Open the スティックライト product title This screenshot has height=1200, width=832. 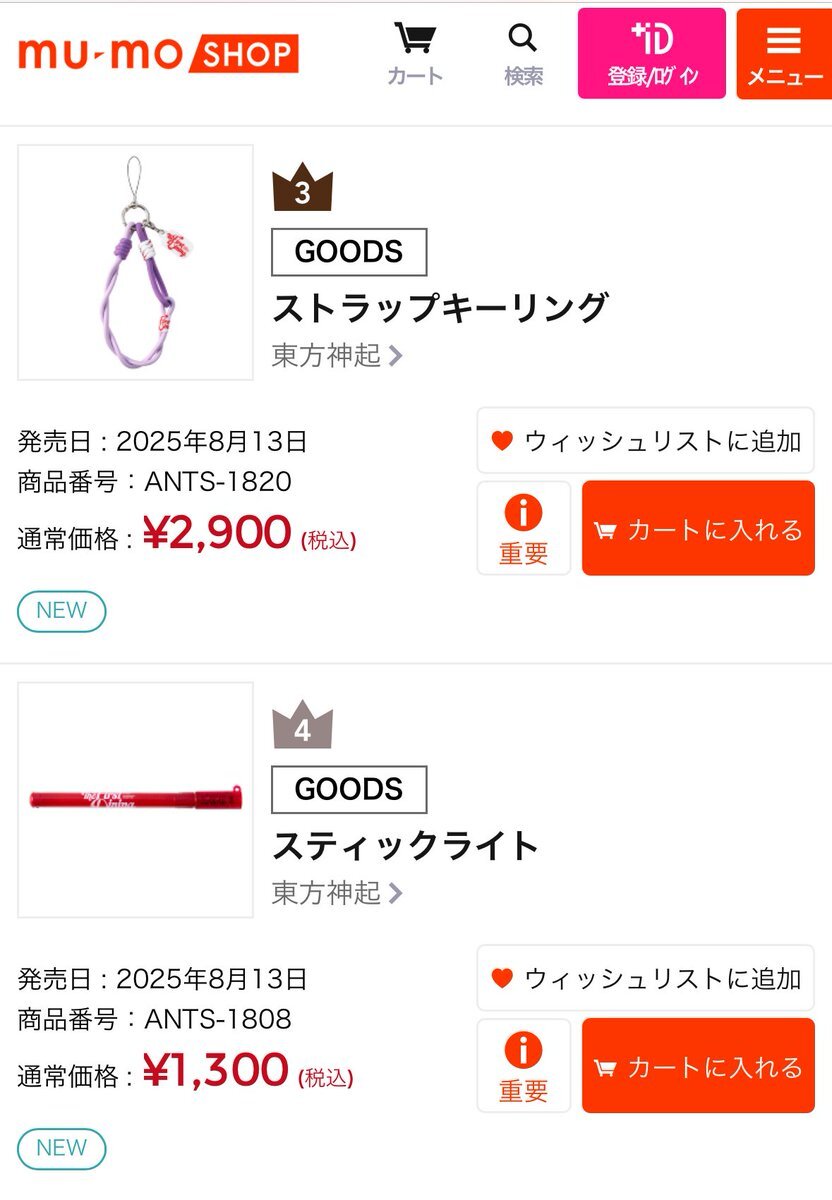406,845
